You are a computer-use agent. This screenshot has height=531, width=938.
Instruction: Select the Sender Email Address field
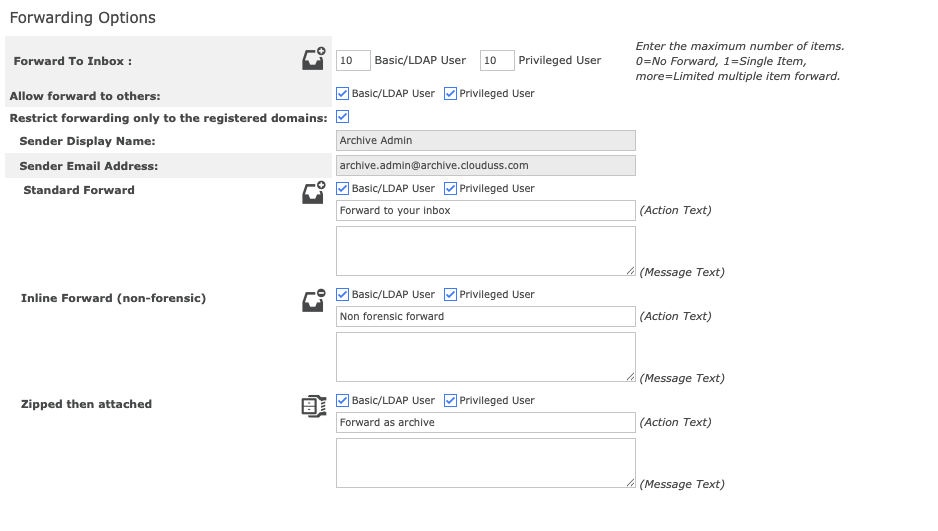(485, 165)
